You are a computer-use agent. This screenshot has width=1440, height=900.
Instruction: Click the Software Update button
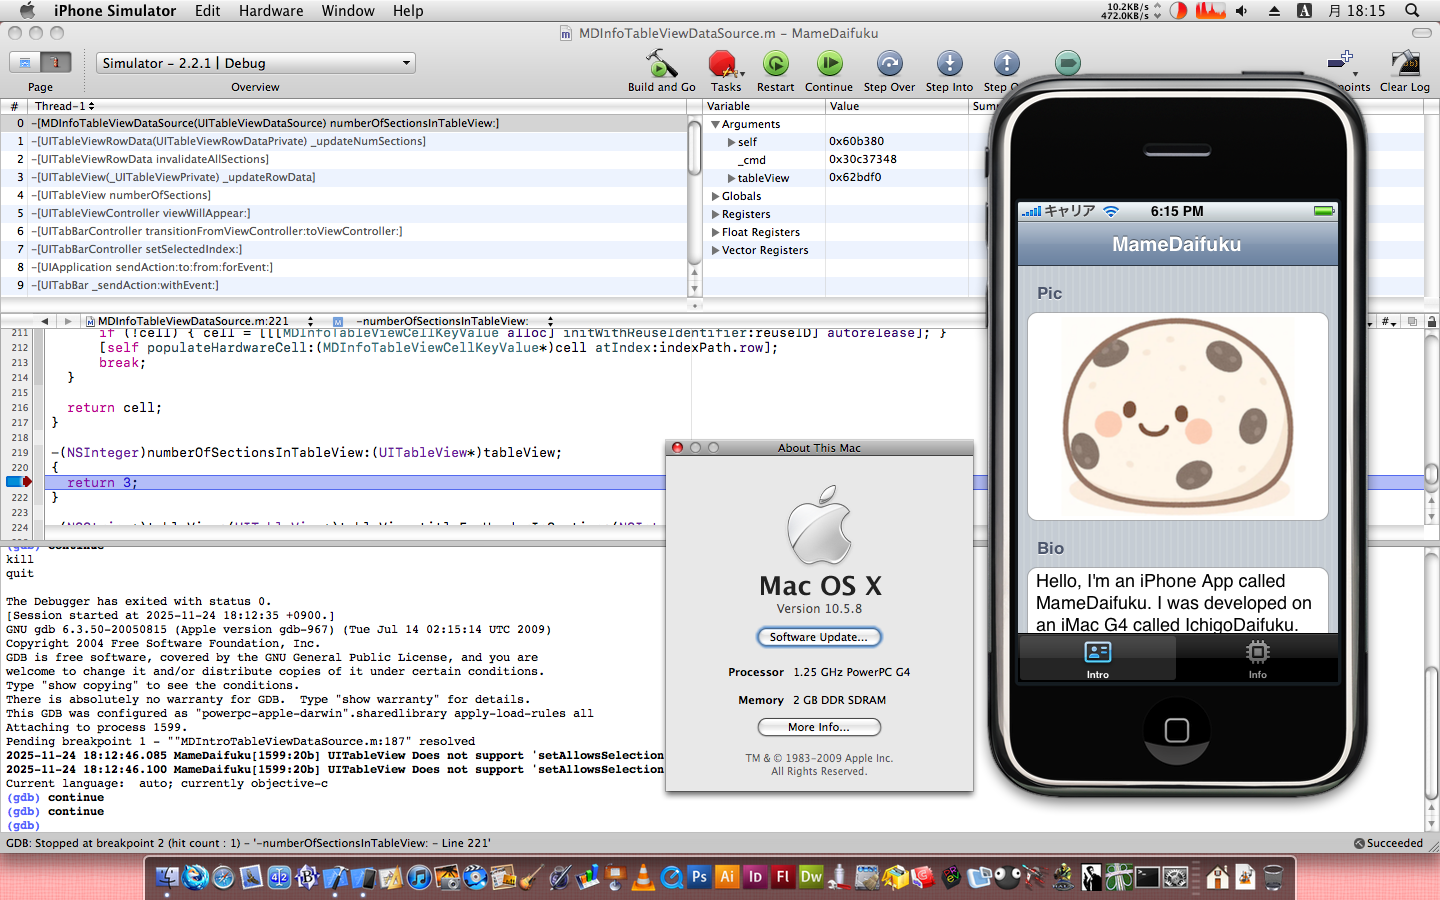(x=819, y=637)
